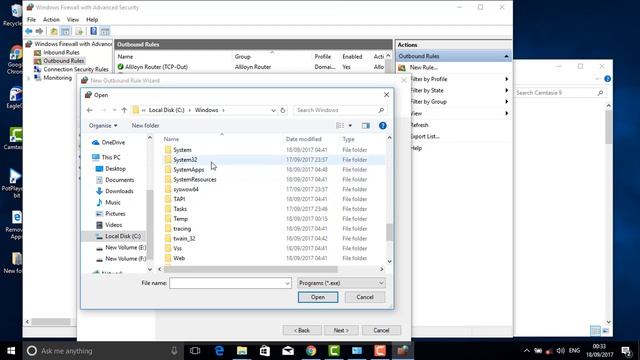Expand the Filter by Profile submenu arrow
Screen dimensions: 640x360
507,79
